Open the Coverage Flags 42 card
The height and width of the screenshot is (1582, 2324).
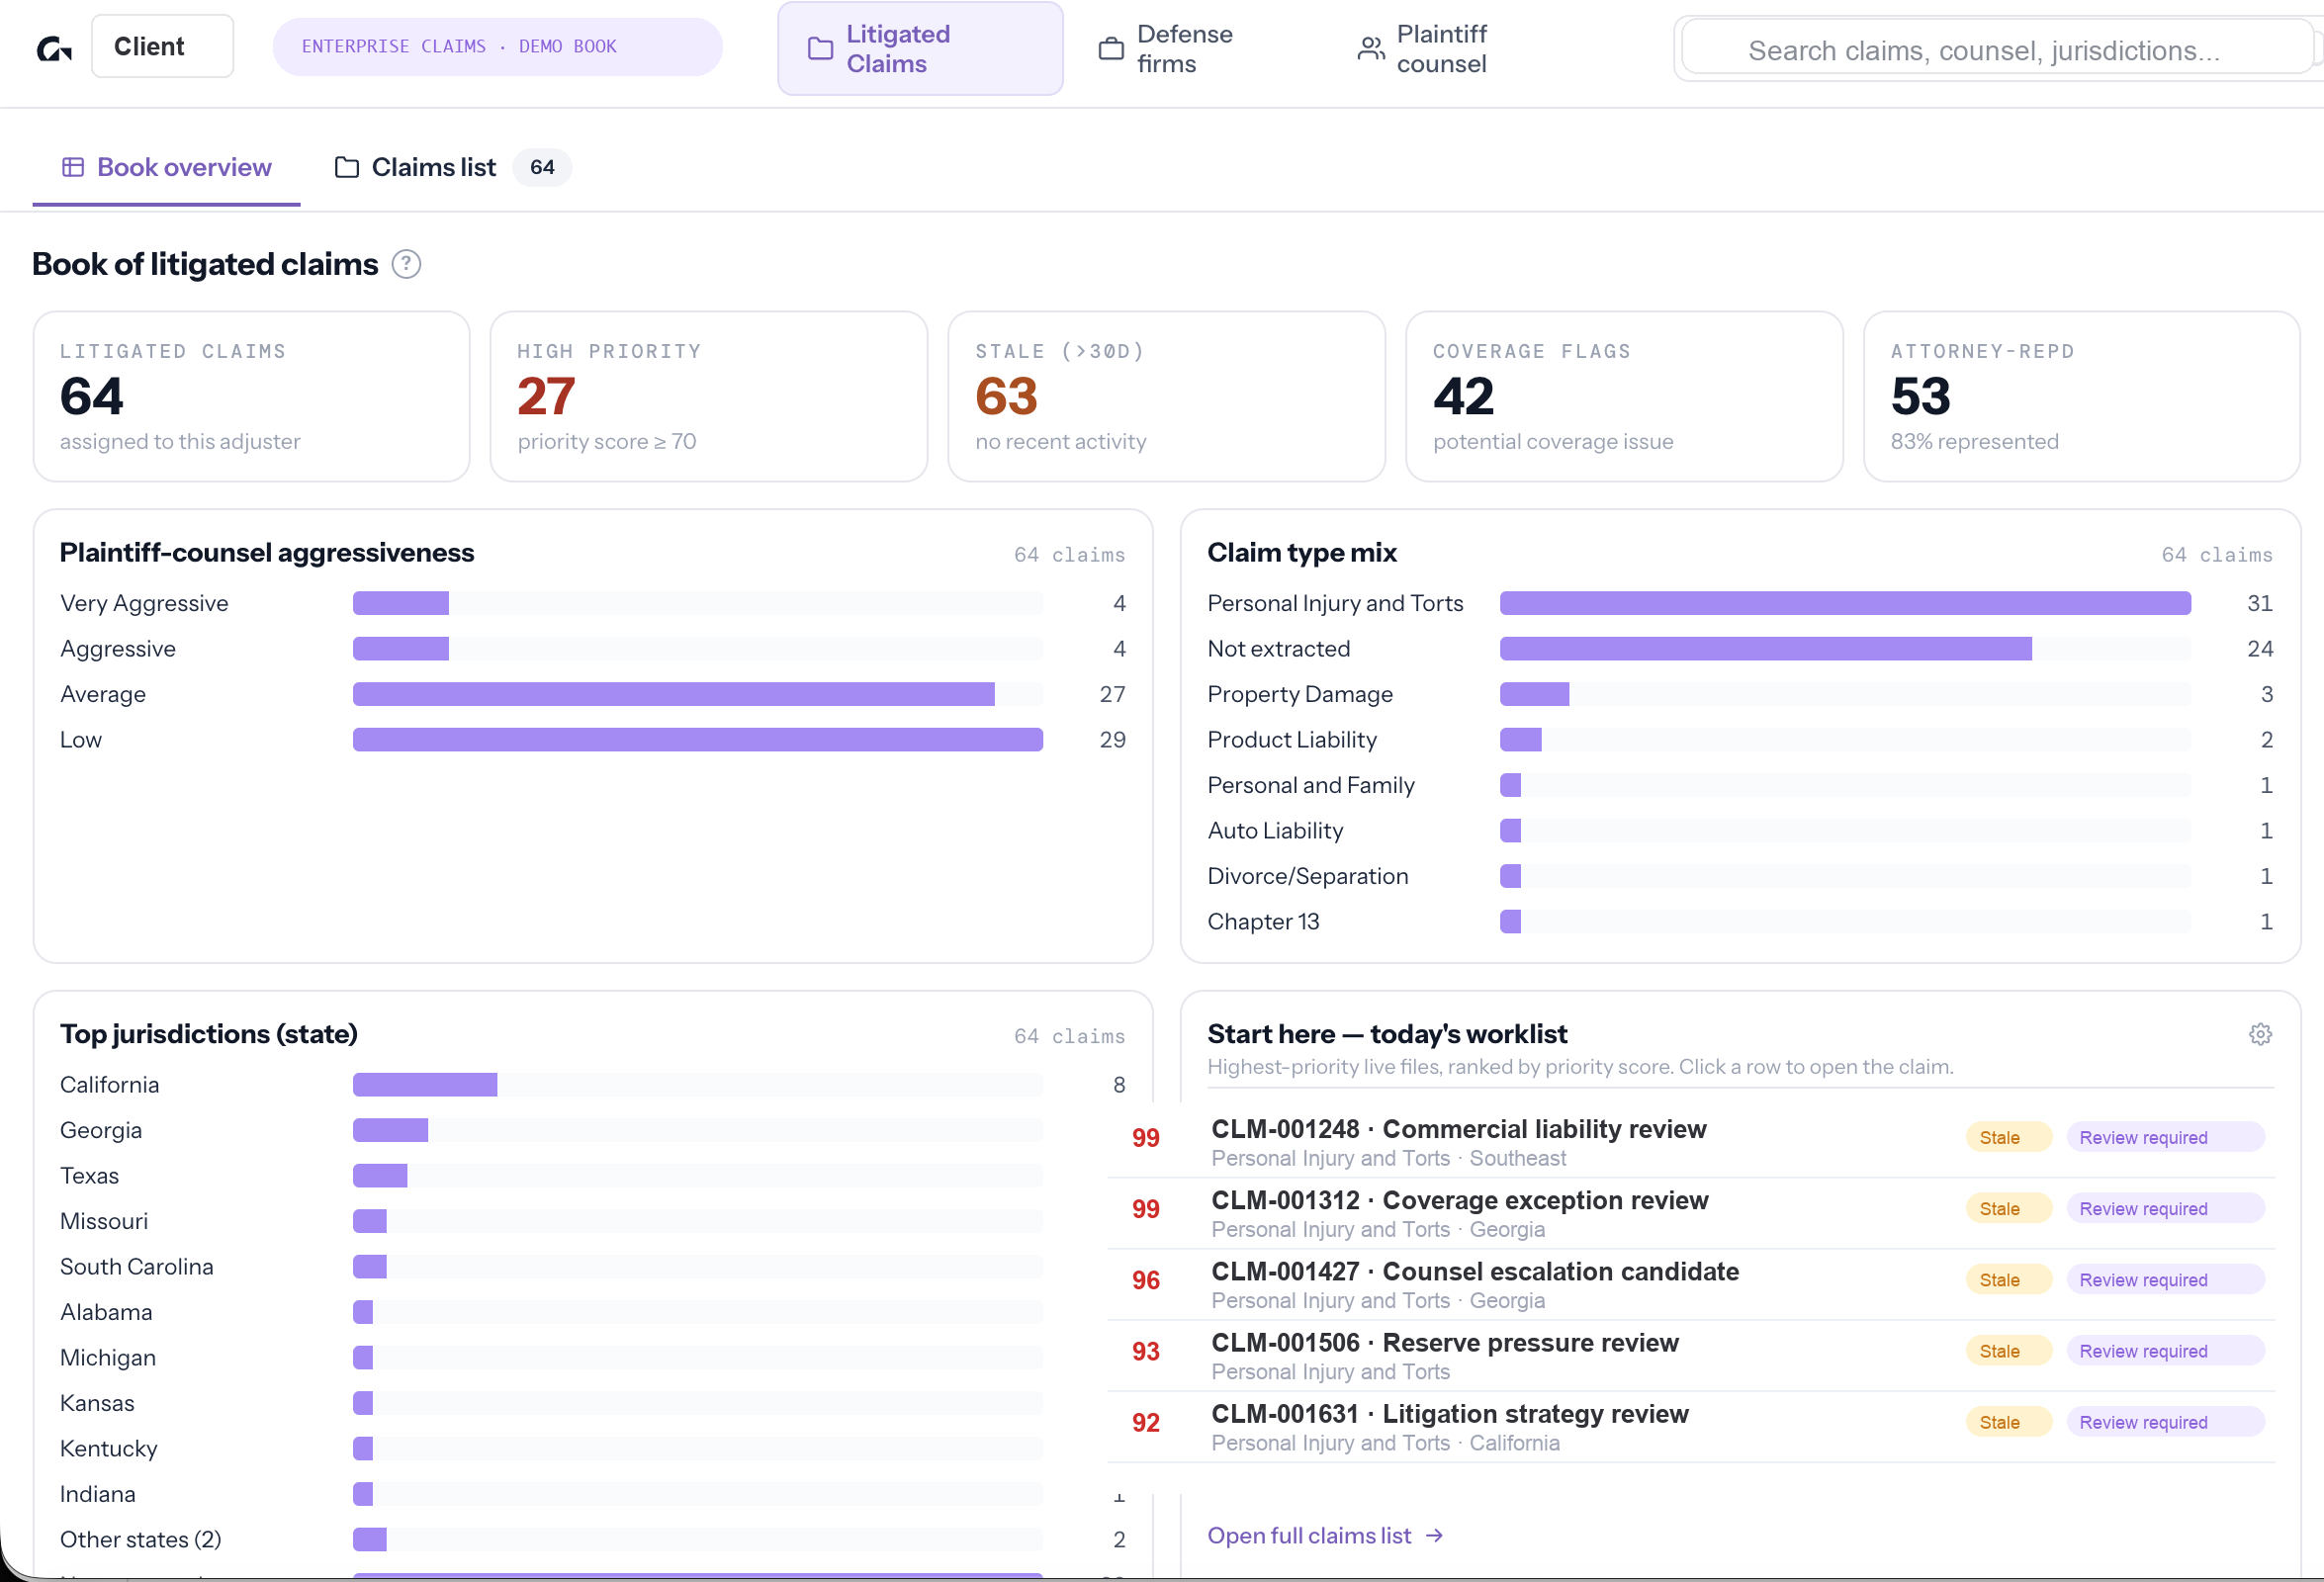pos(1624,396)
